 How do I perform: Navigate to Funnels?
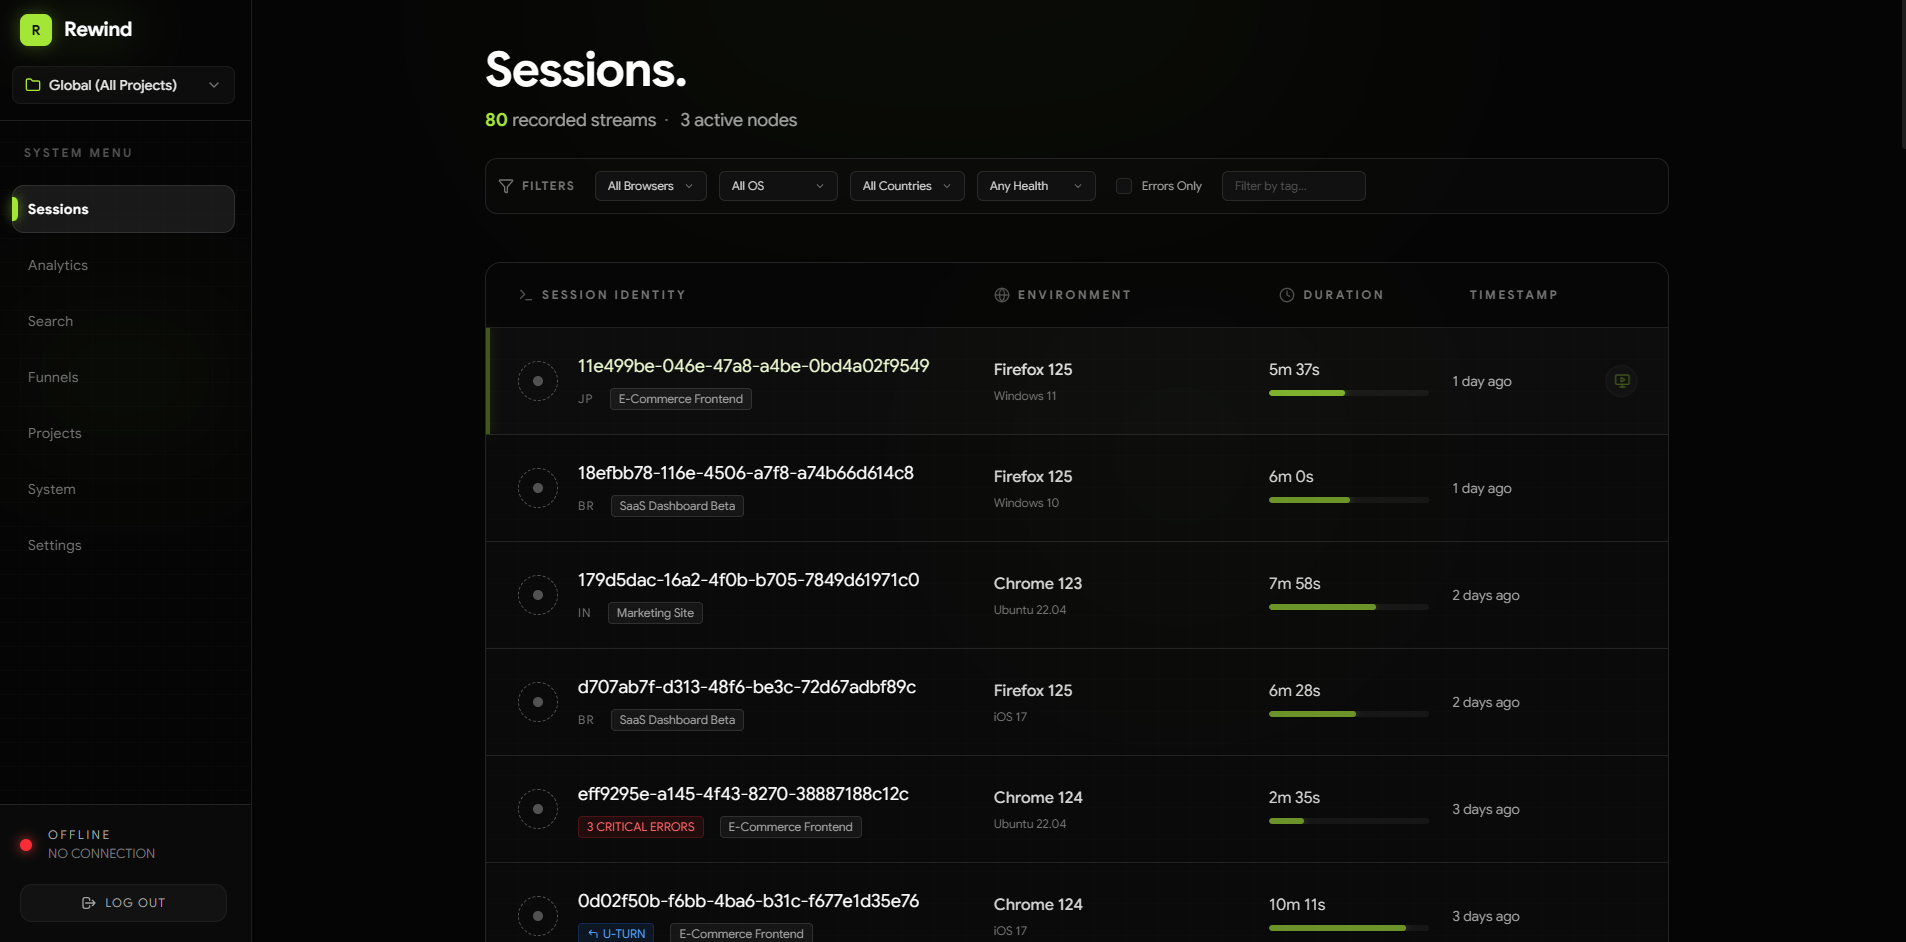point(53,377)
